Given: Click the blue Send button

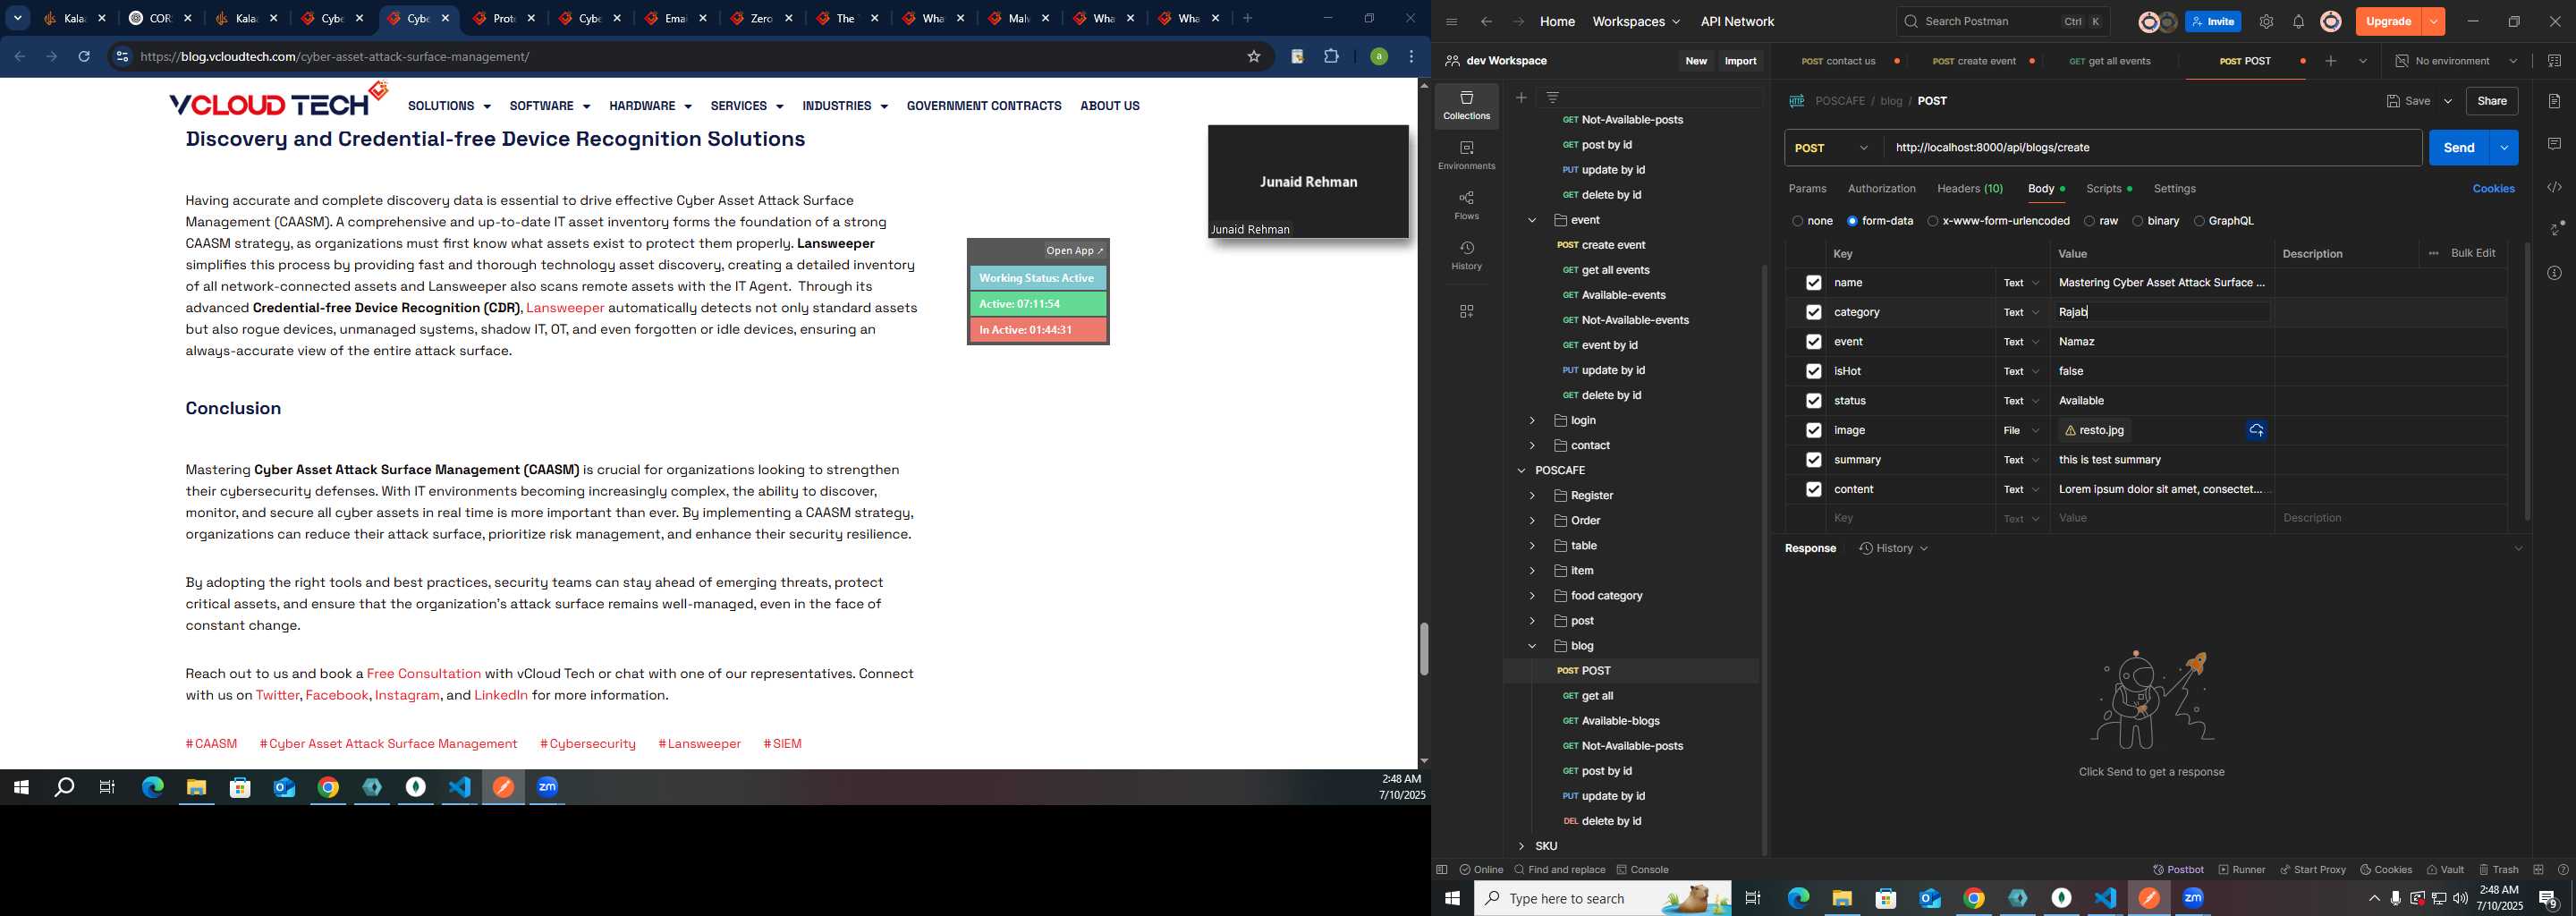Looking at the screenshot, I should pyautogui.click(x=2459, y=148).
